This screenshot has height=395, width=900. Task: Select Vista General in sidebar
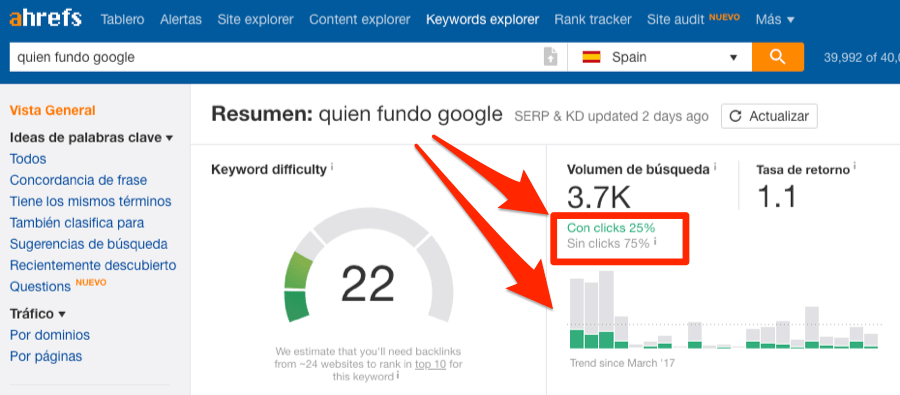(x=53, y=110)
